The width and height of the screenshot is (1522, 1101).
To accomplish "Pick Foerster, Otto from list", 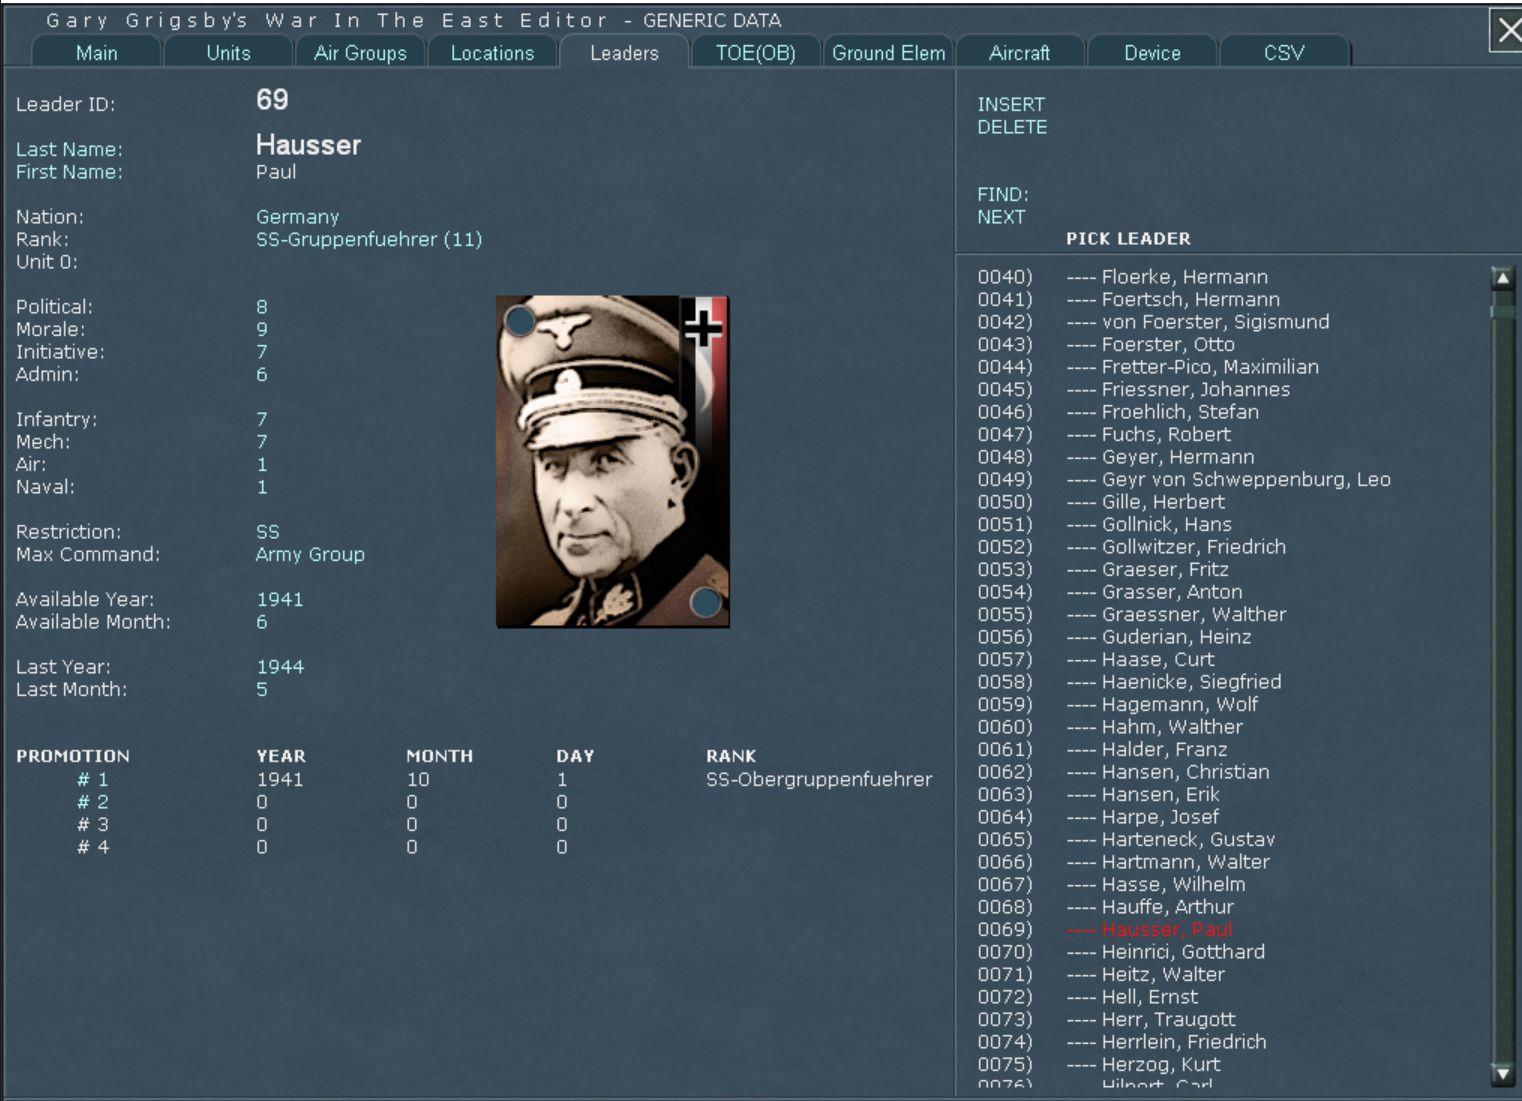I will 1150,344.
